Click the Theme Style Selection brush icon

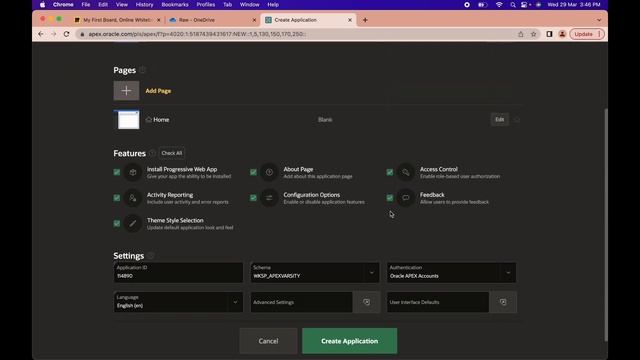coord(133,224)
